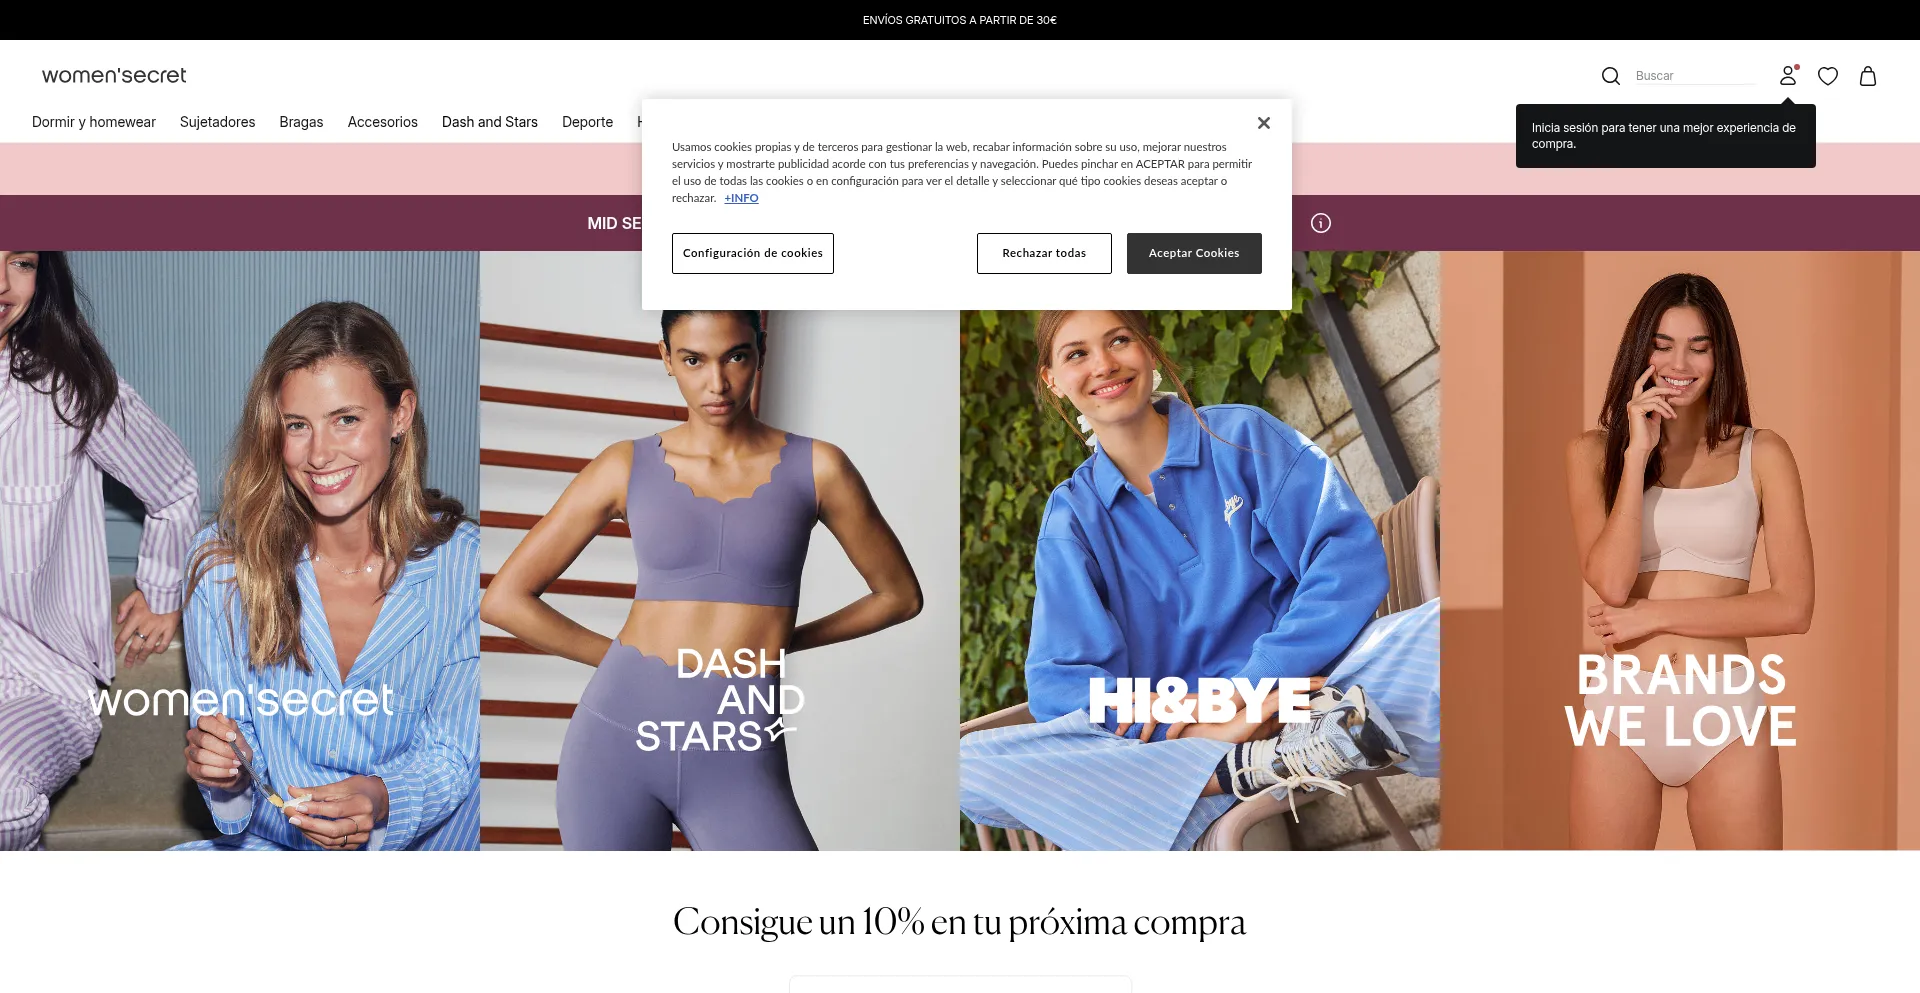Open the user account icon
Screen dimensions: 1920x993
[1788, 76]
